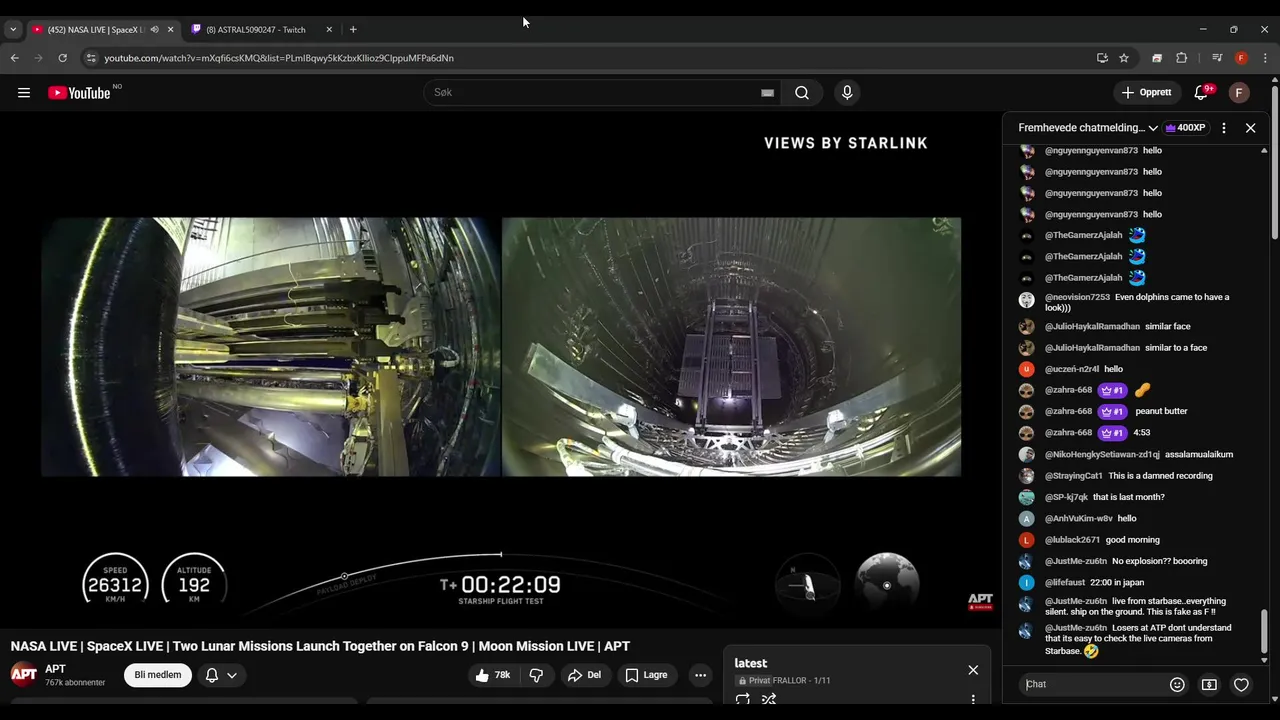Dislike the video with thumbs down

[x=536, y=675]
